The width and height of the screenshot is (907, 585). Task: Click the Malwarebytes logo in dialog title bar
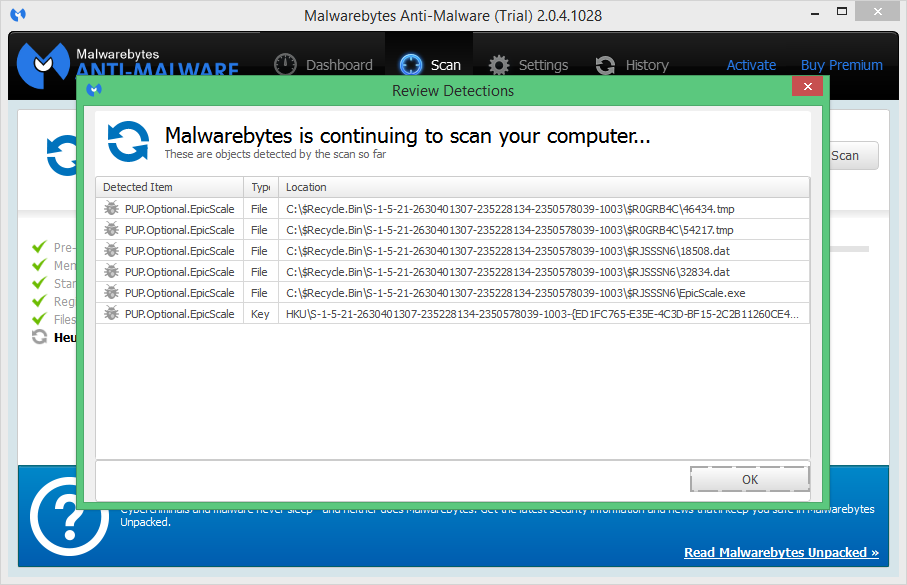click(94, 90)
